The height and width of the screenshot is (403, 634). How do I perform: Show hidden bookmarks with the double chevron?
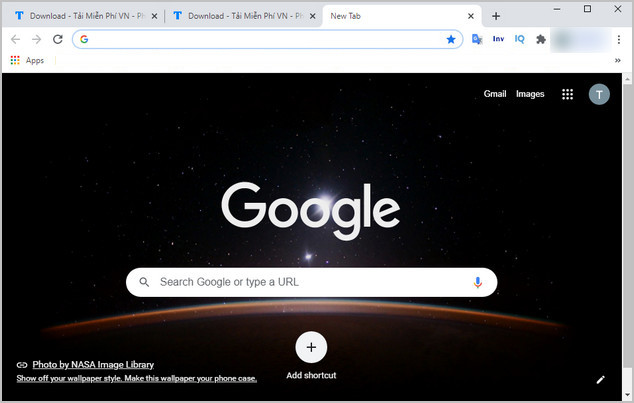[617, 60]
